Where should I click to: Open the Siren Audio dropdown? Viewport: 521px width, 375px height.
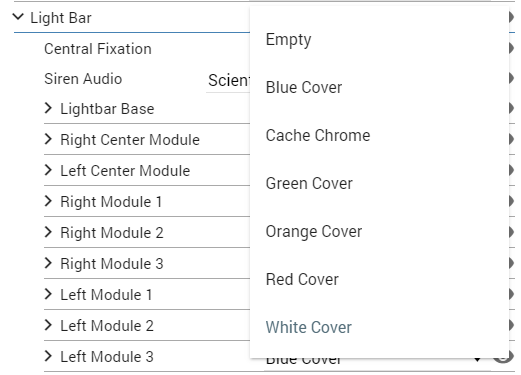228,80
